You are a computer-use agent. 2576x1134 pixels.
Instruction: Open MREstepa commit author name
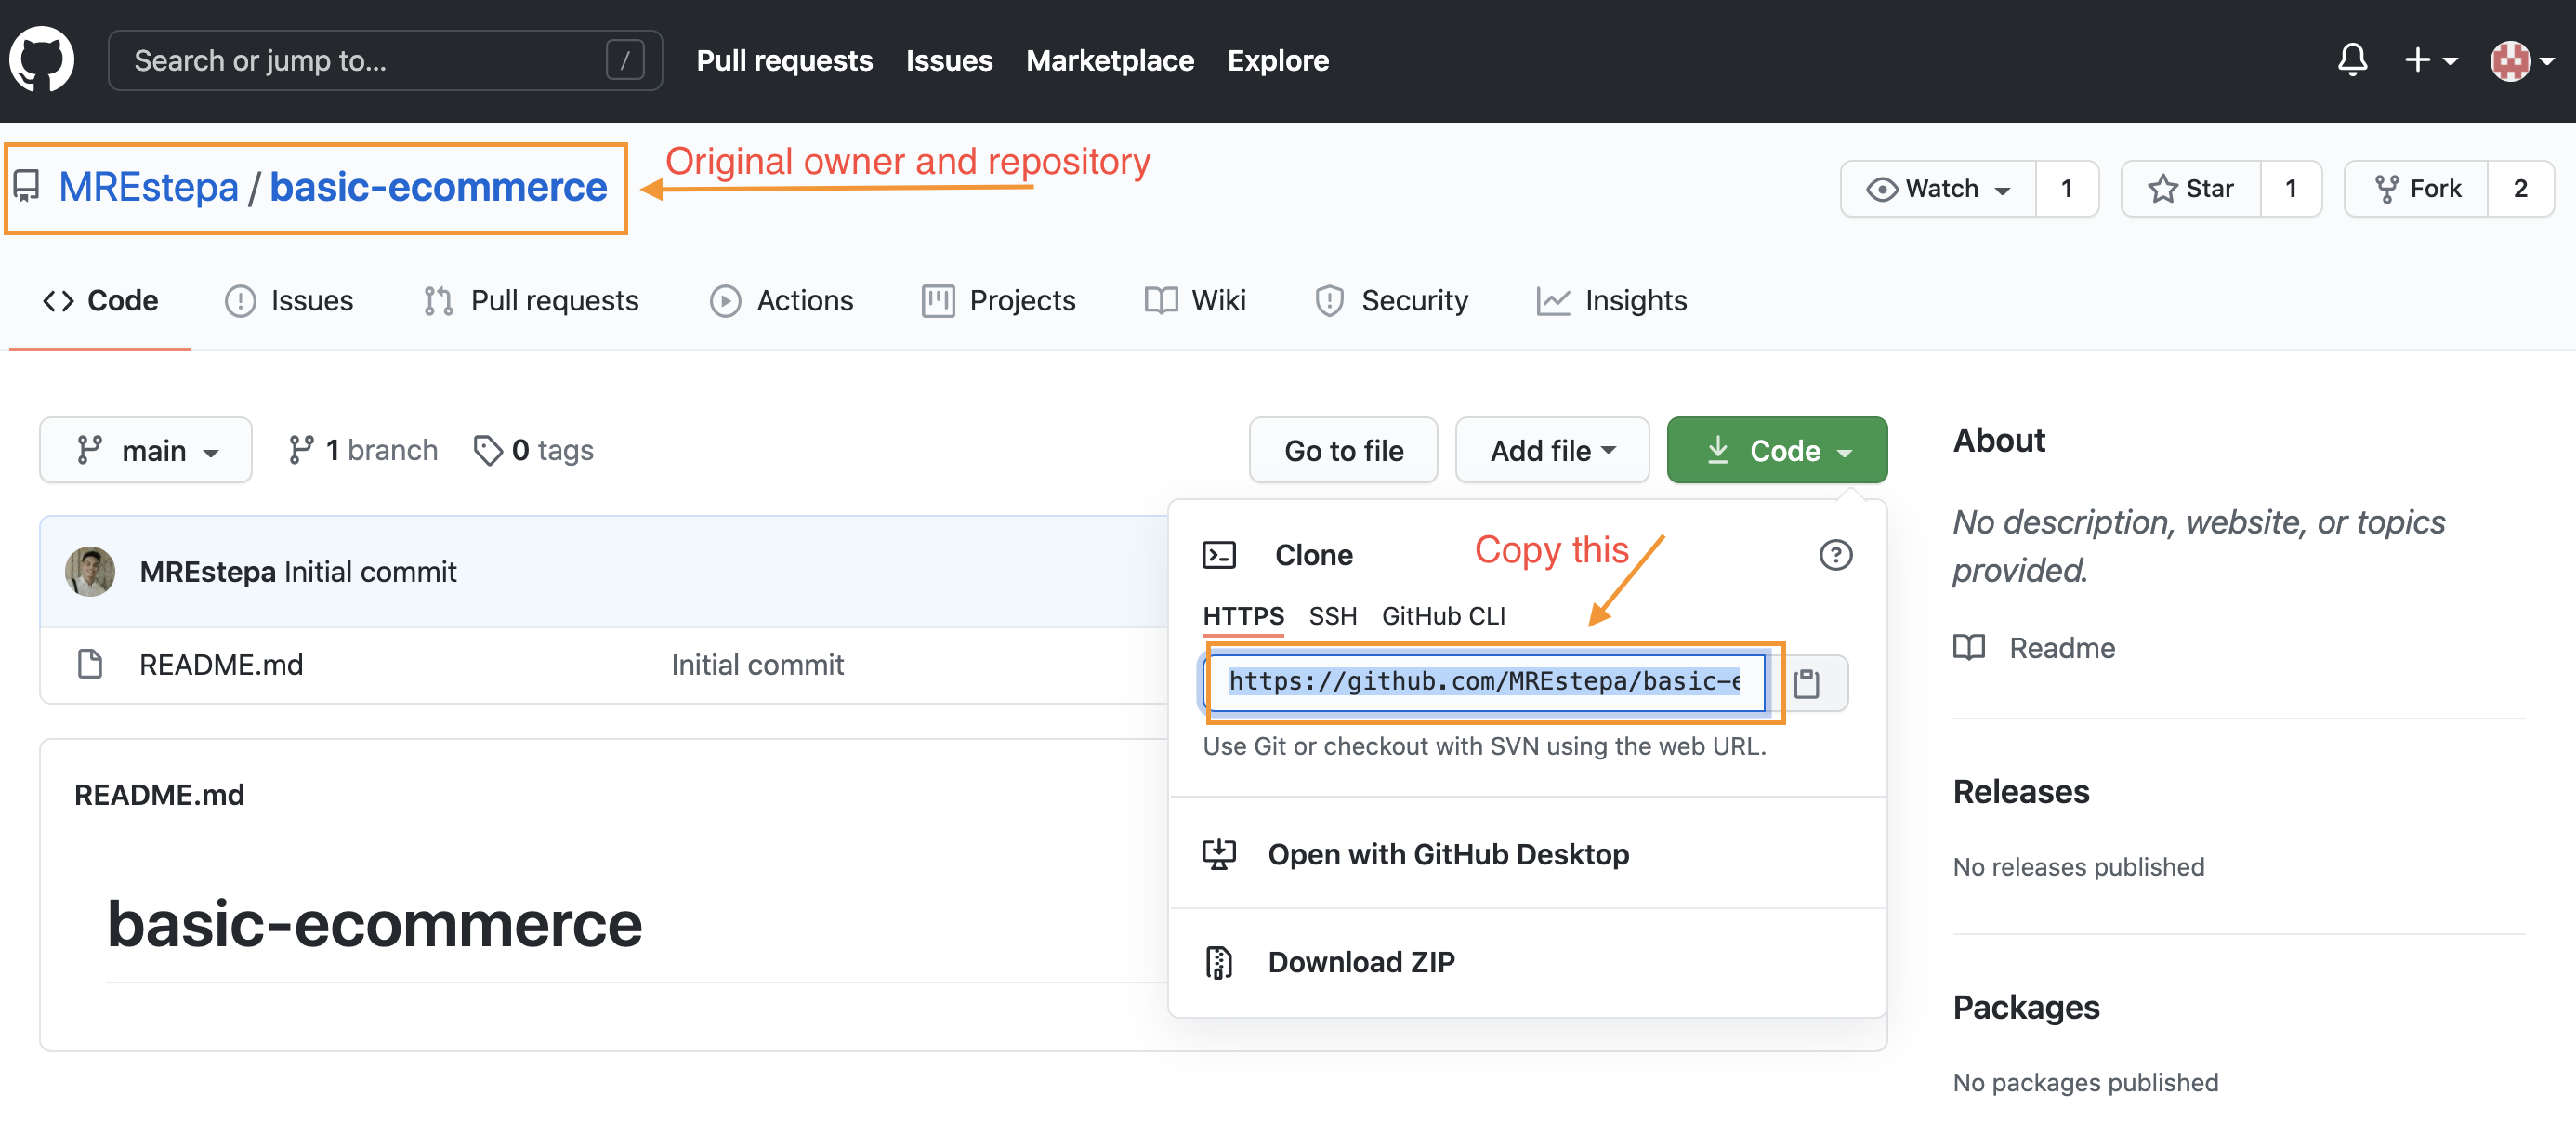click(x=207, y=571)
